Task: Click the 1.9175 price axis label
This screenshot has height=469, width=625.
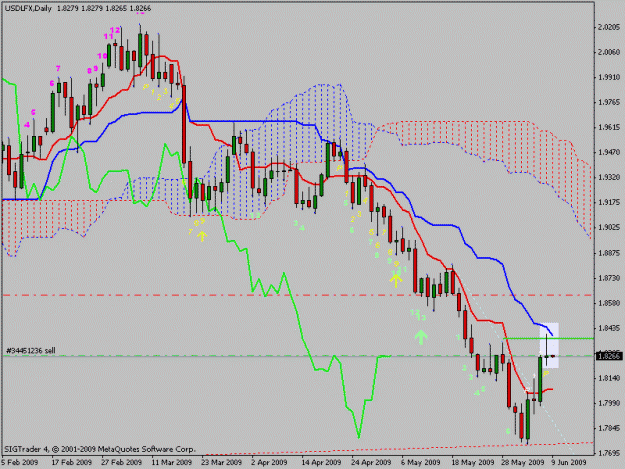Action: pos(609,202)
